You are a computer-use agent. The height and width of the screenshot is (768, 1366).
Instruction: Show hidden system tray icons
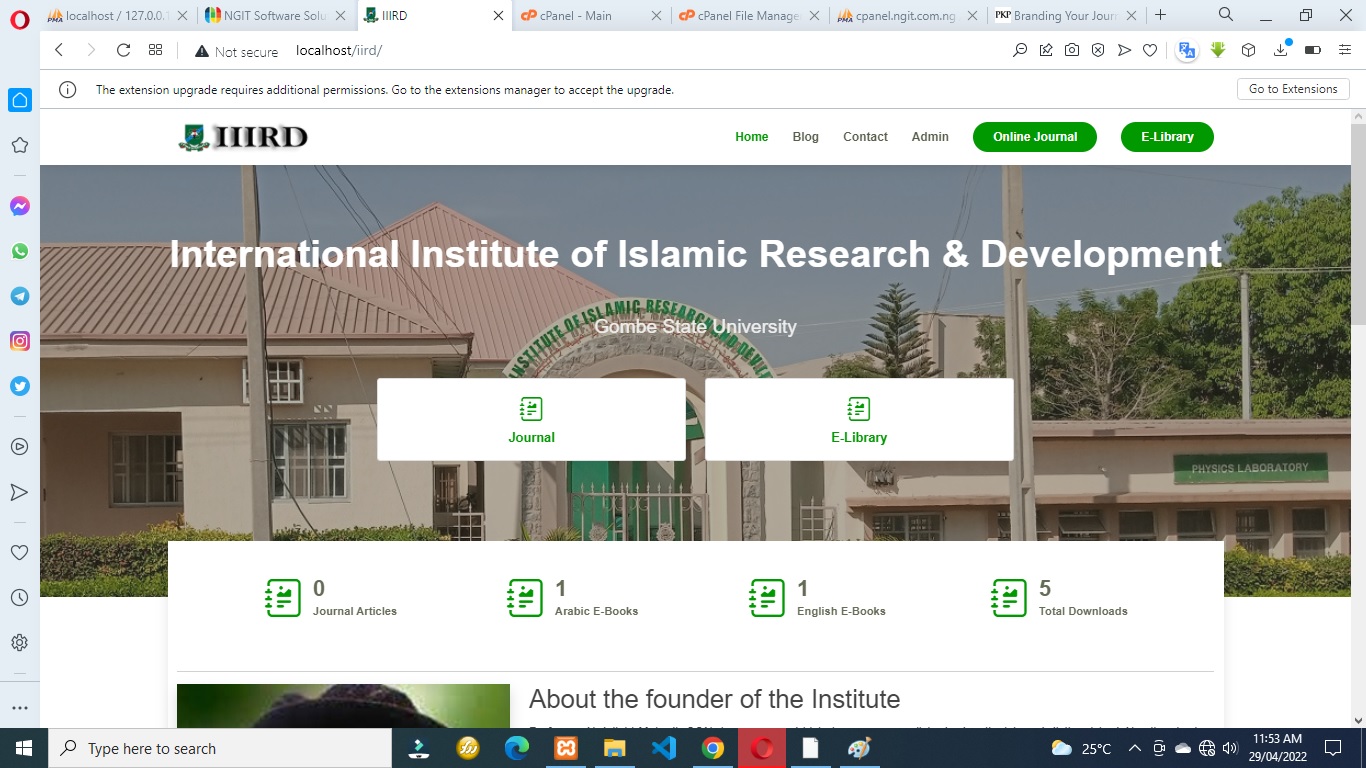point(1135,748)
